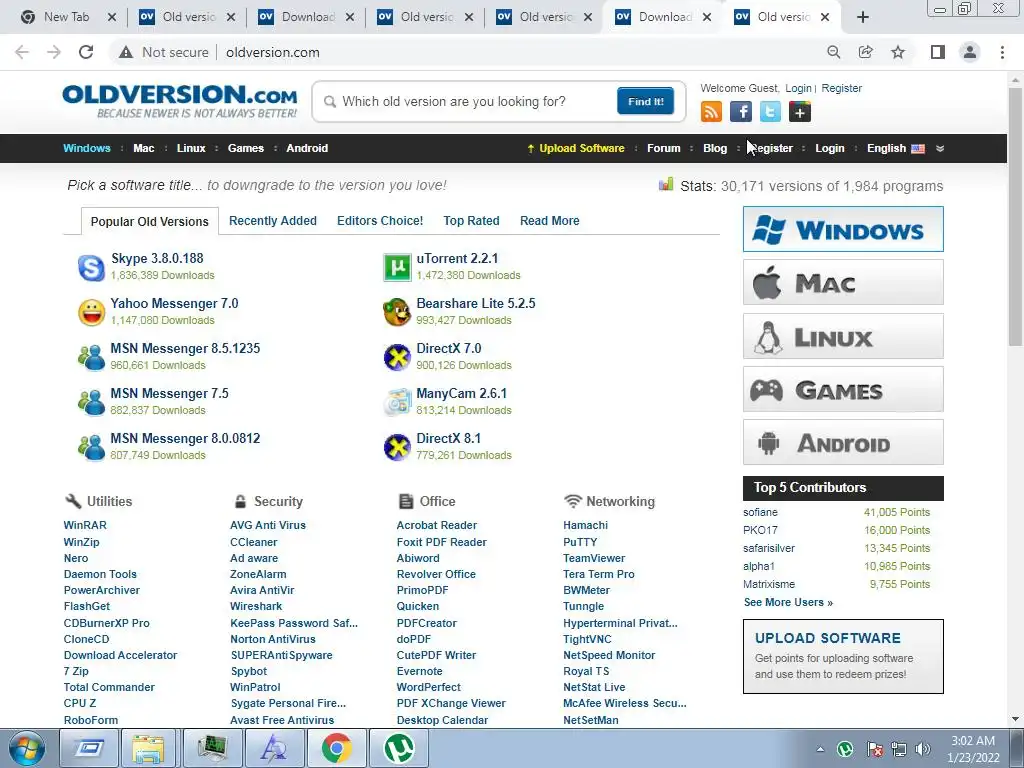
Task: Click the DirectX 7.0 icon
Action: (x=397, y=357)
